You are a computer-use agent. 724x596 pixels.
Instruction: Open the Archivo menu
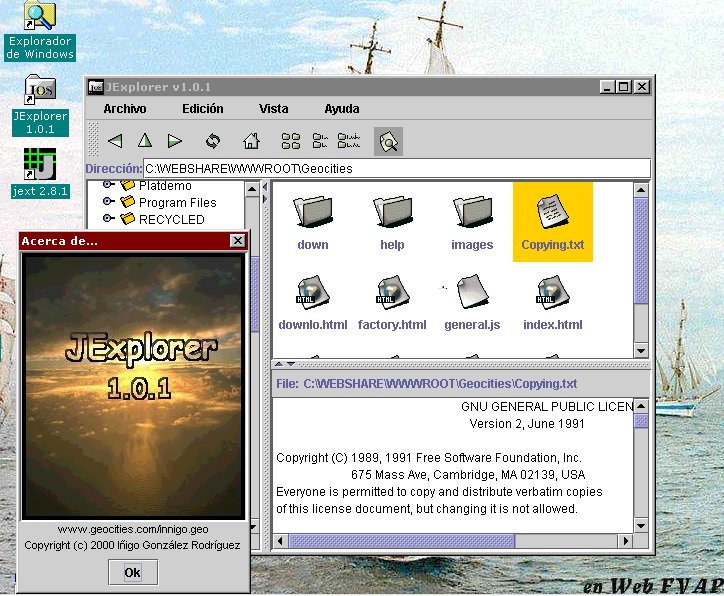pyautogui.click(x=125, y=109)
